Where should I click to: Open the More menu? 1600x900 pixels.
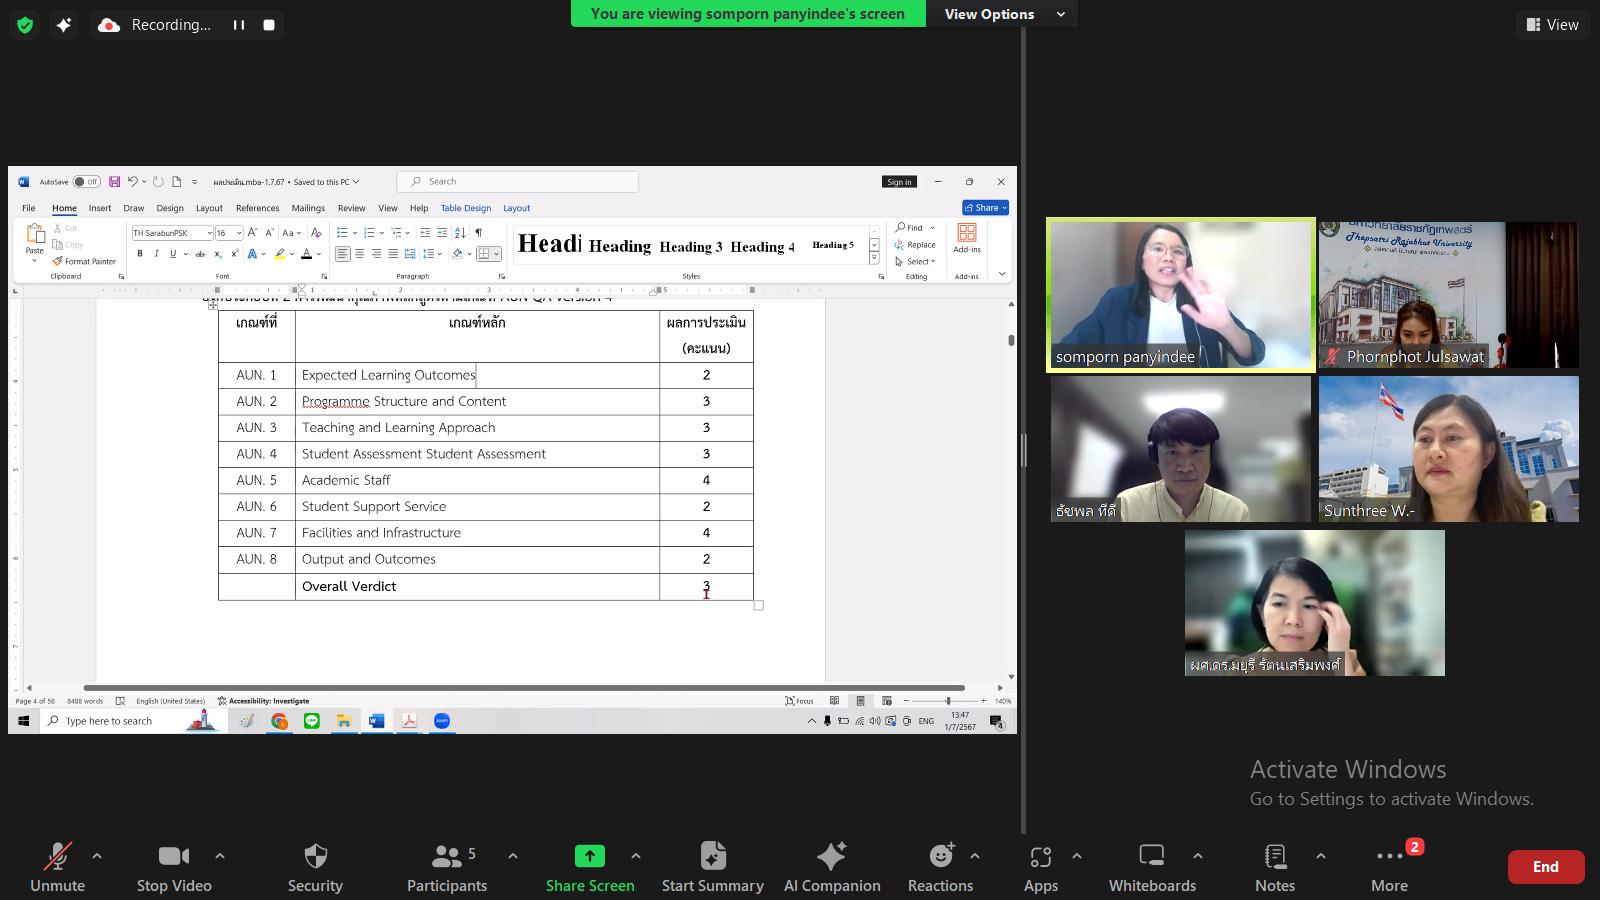point(1389,857)
